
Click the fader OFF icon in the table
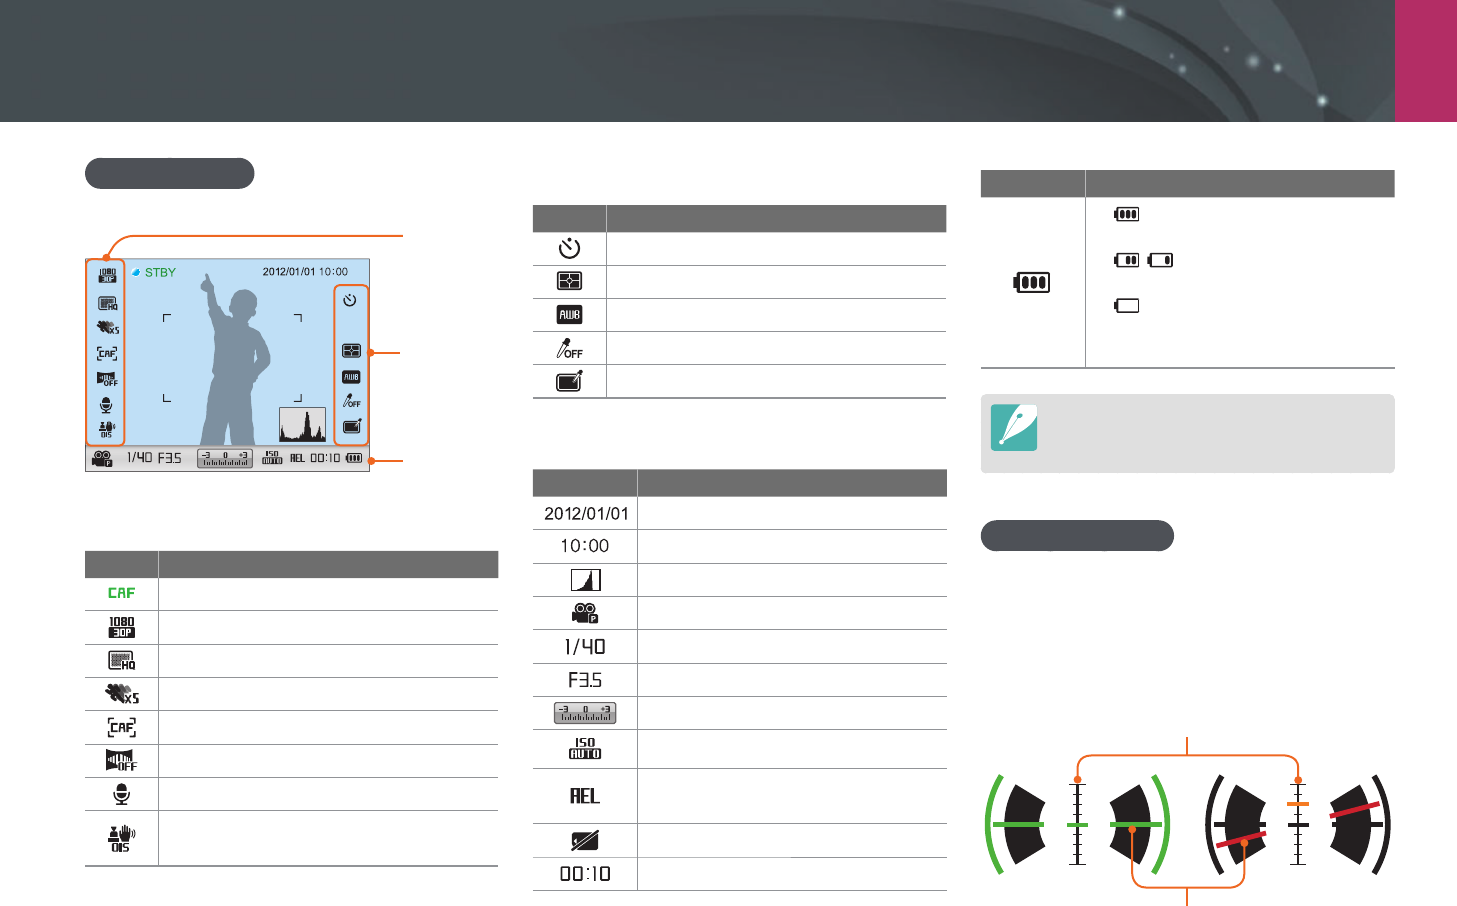coord(121,761)
